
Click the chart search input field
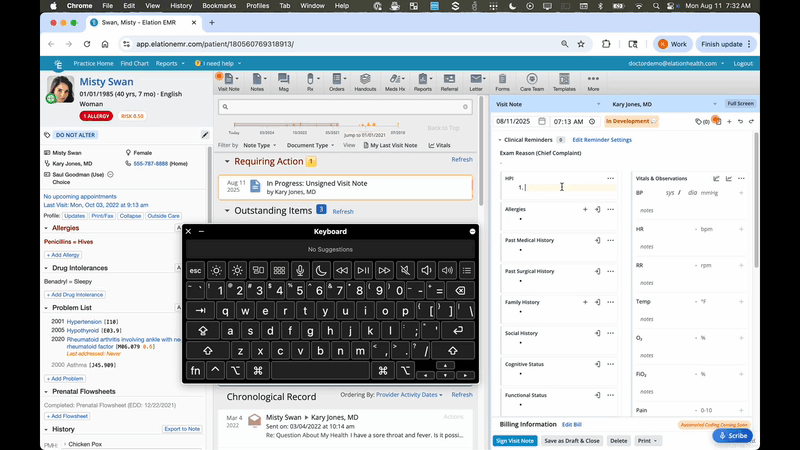point(345,107)
